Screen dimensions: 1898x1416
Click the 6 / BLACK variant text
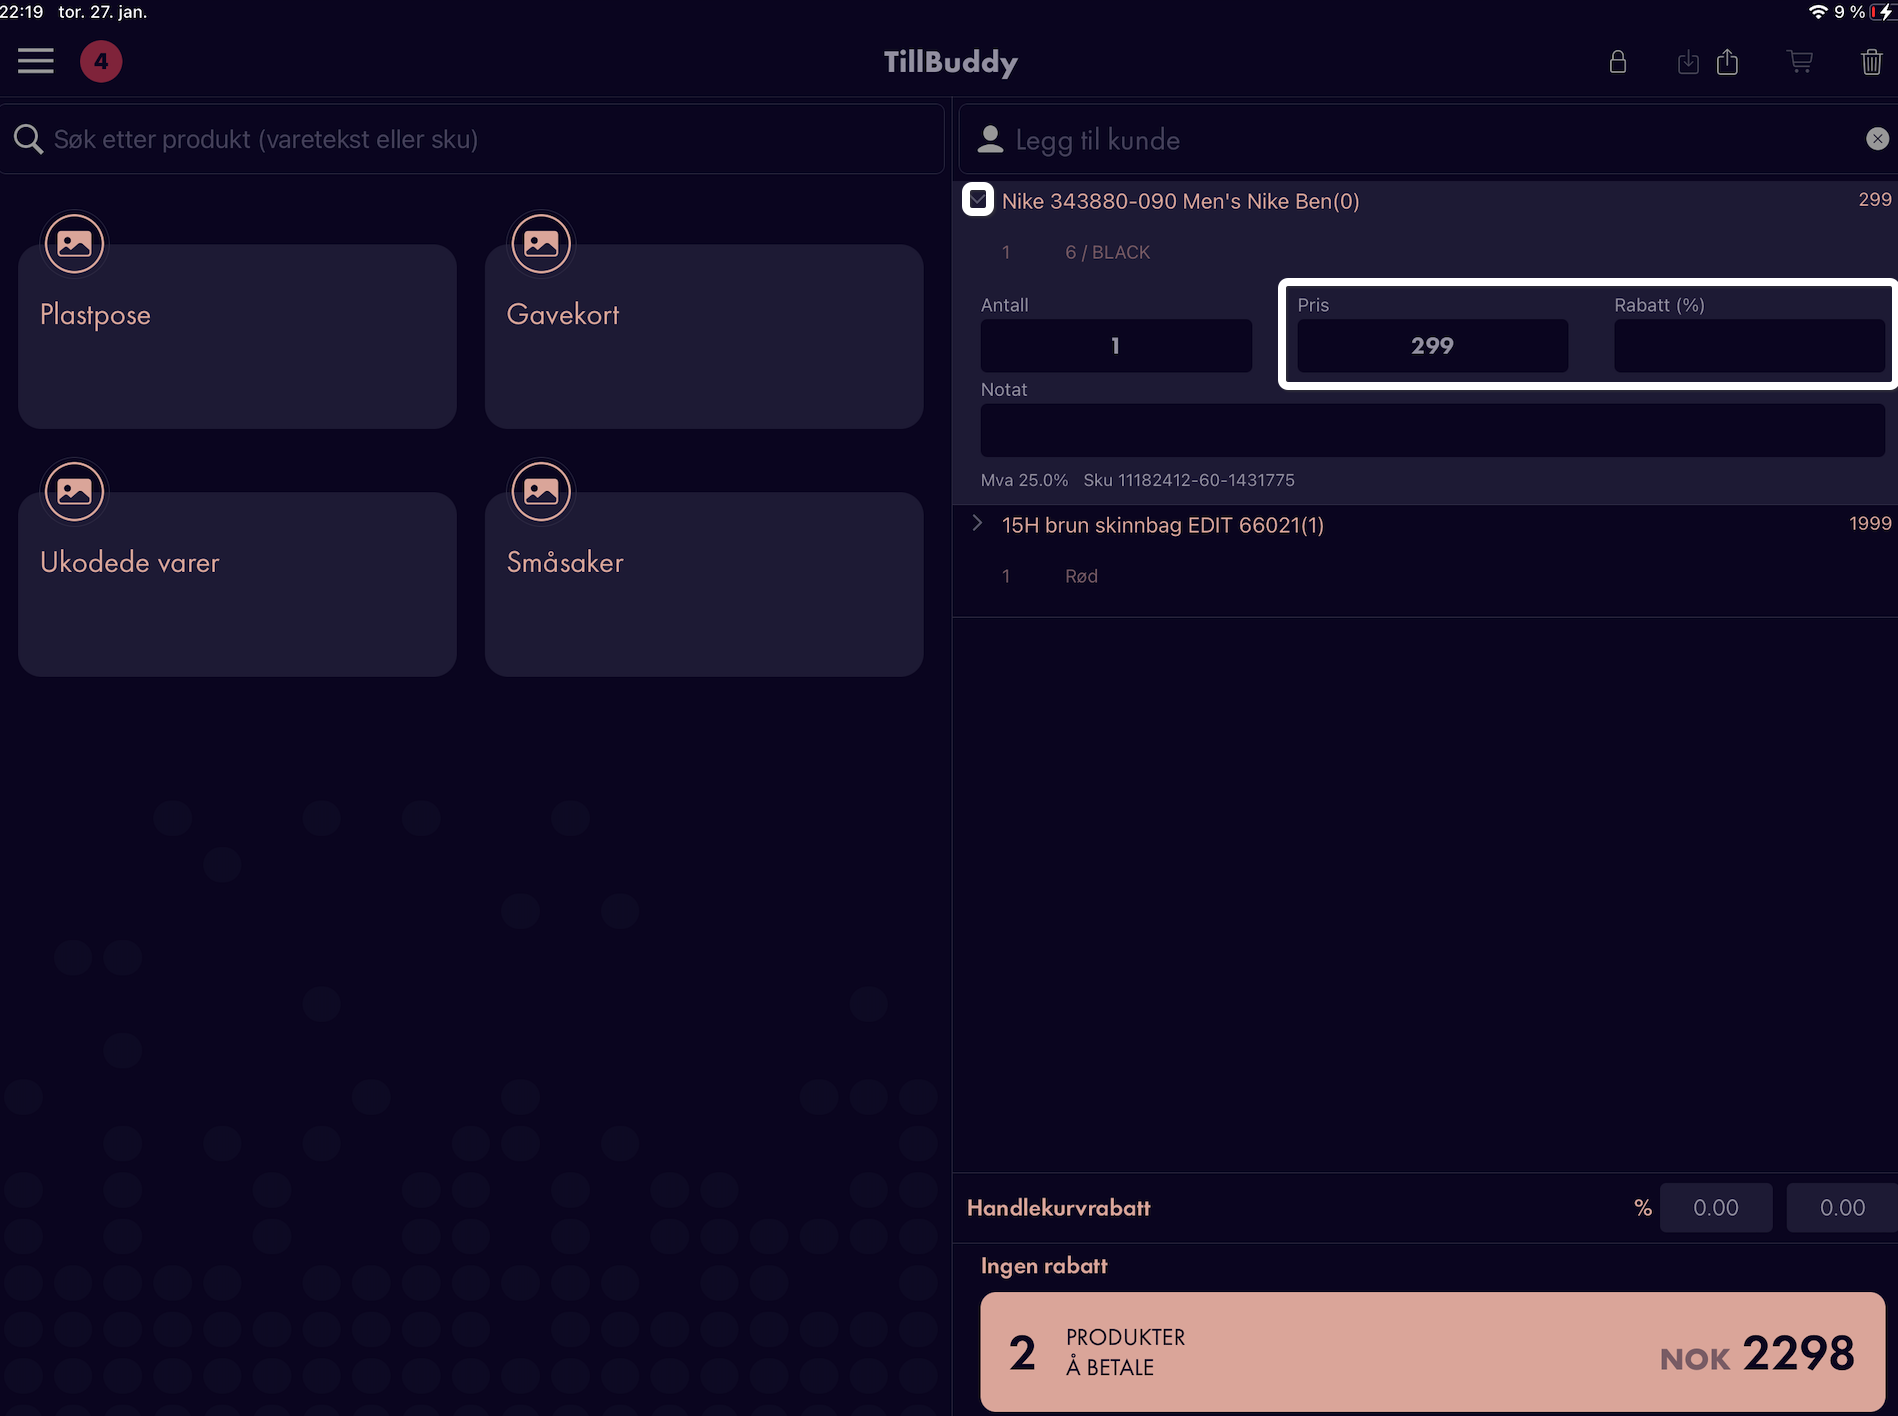coord(1107,252)
